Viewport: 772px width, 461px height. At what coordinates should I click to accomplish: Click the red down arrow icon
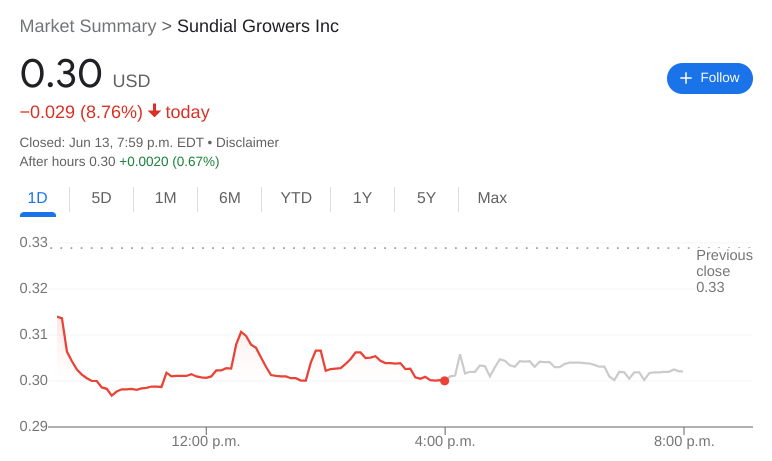pos(154,111)
